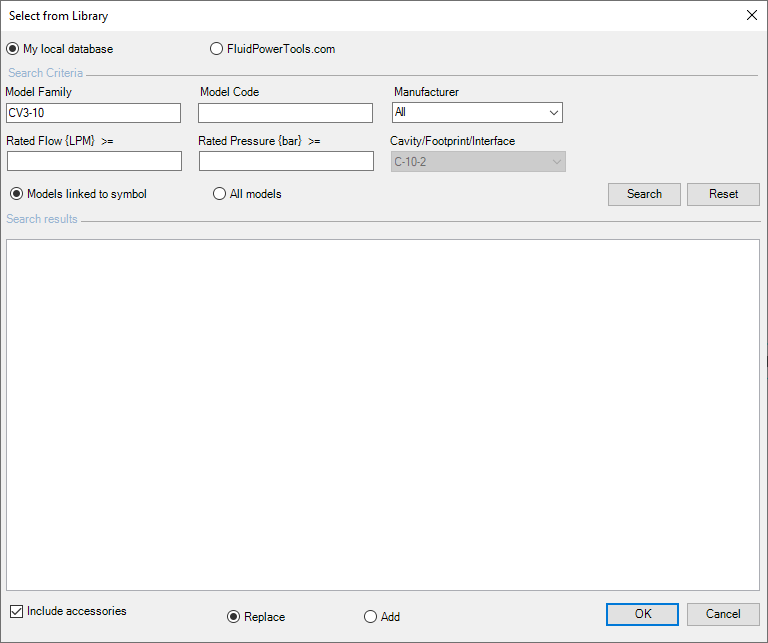This screenshot has width=768, height=643.
Task: Choose the Add radio button
Action: pyautogui.click(x=370, y=617)
